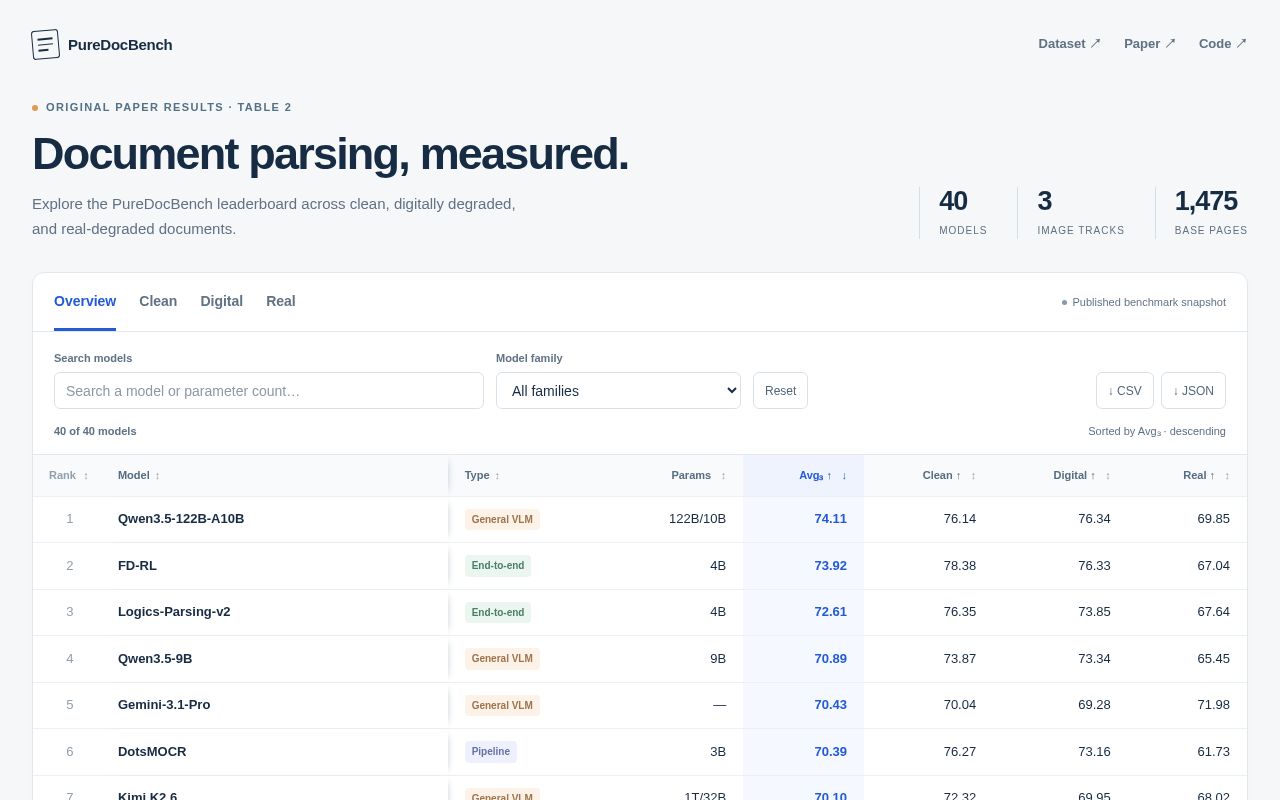1280x800 pixels.
Task: Click End-to-end tag on FD-RL row
Action: (498, 566)
